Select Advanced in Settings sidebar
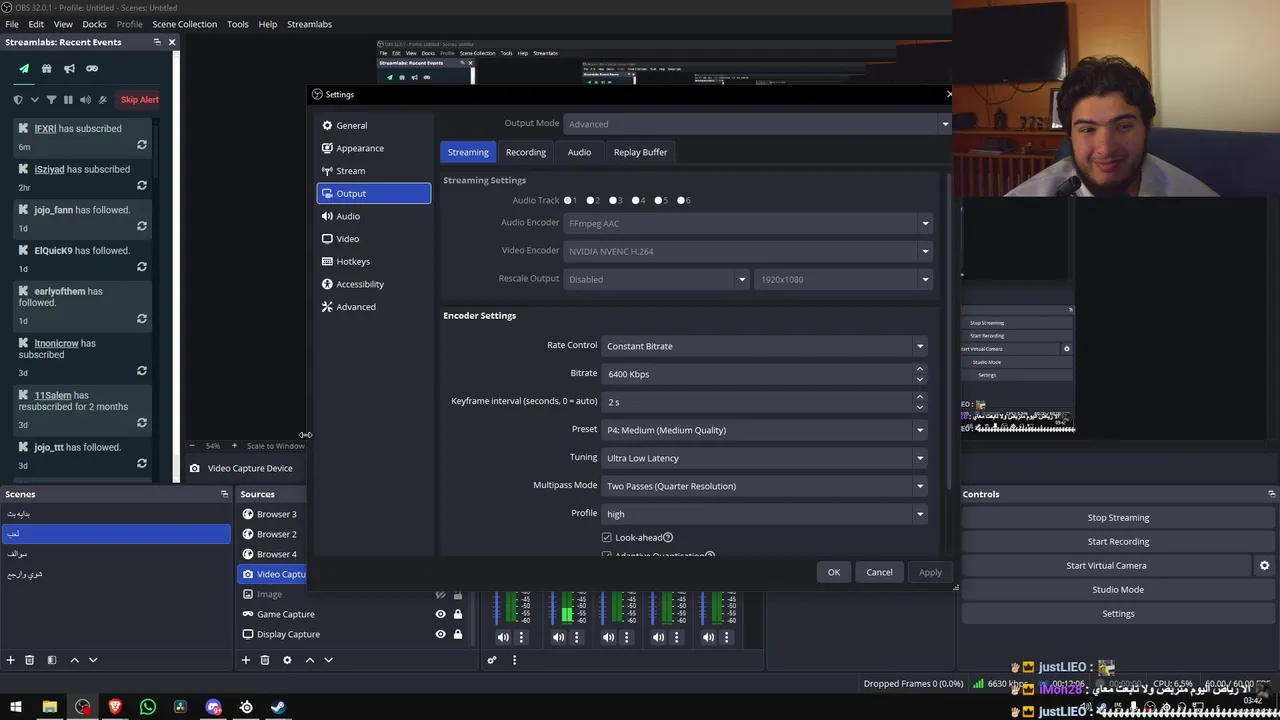Viewport: 1280px width, 720px height. tap(374, 307)
